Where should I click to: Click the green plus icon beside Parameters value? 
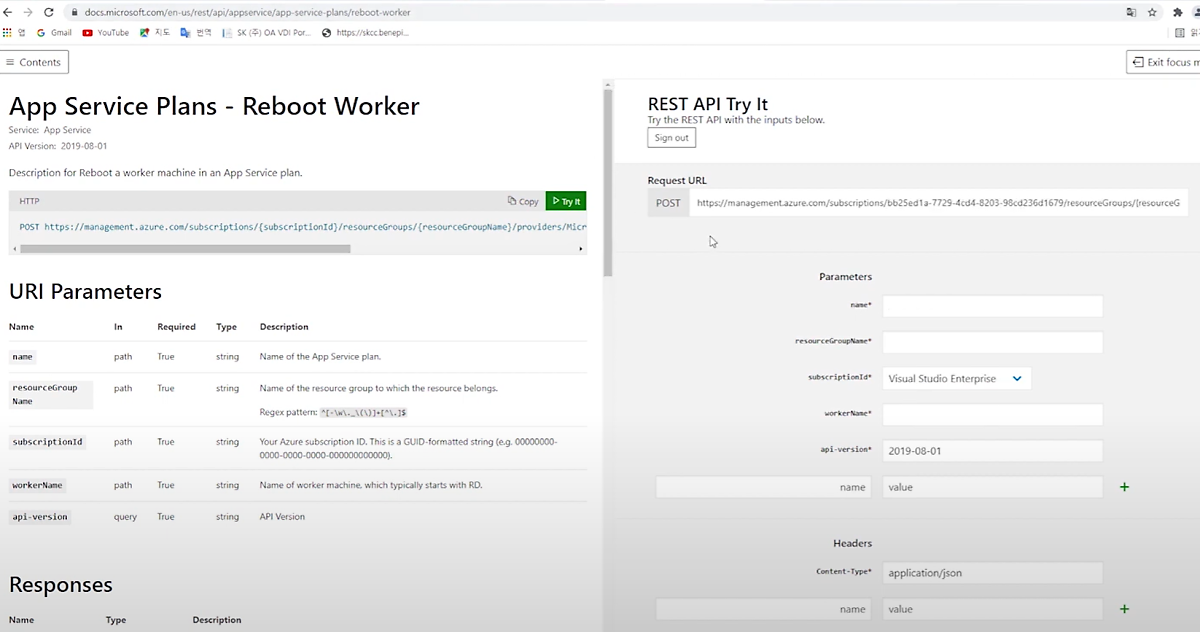(1124, 487)
